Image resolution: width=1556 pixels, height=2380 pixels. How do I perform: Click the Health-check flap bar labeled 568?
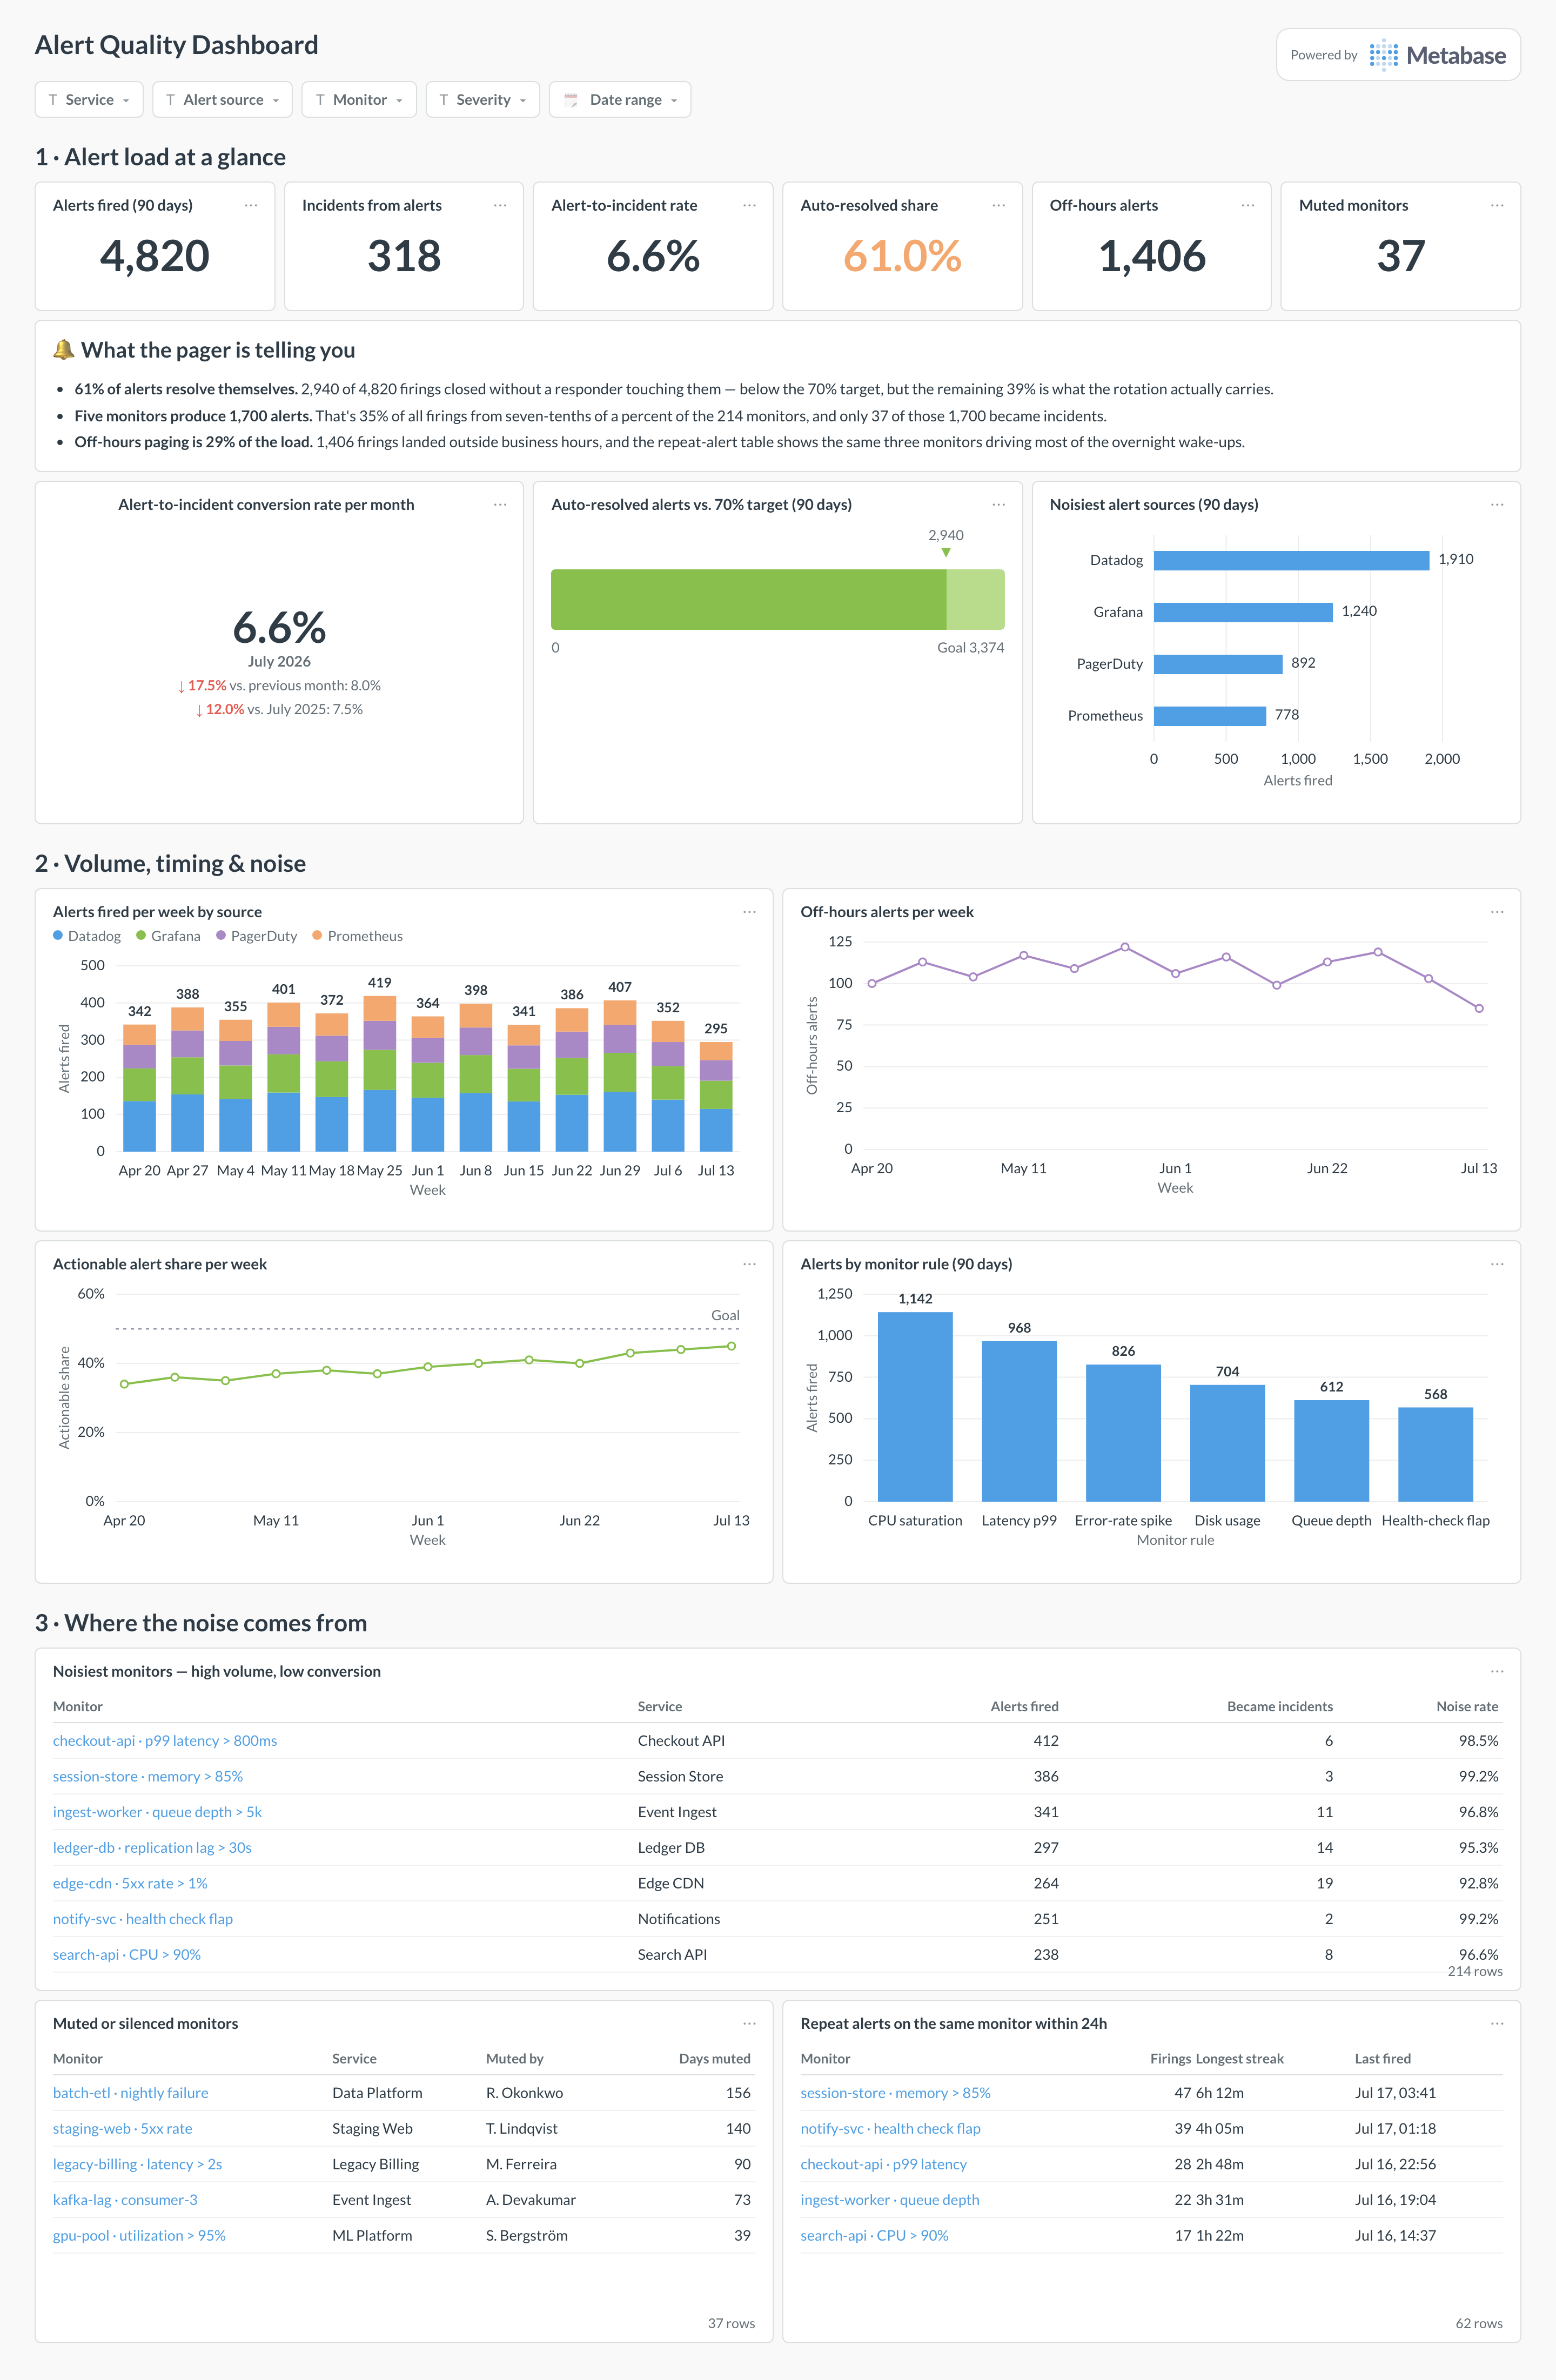(1435, 1454)
